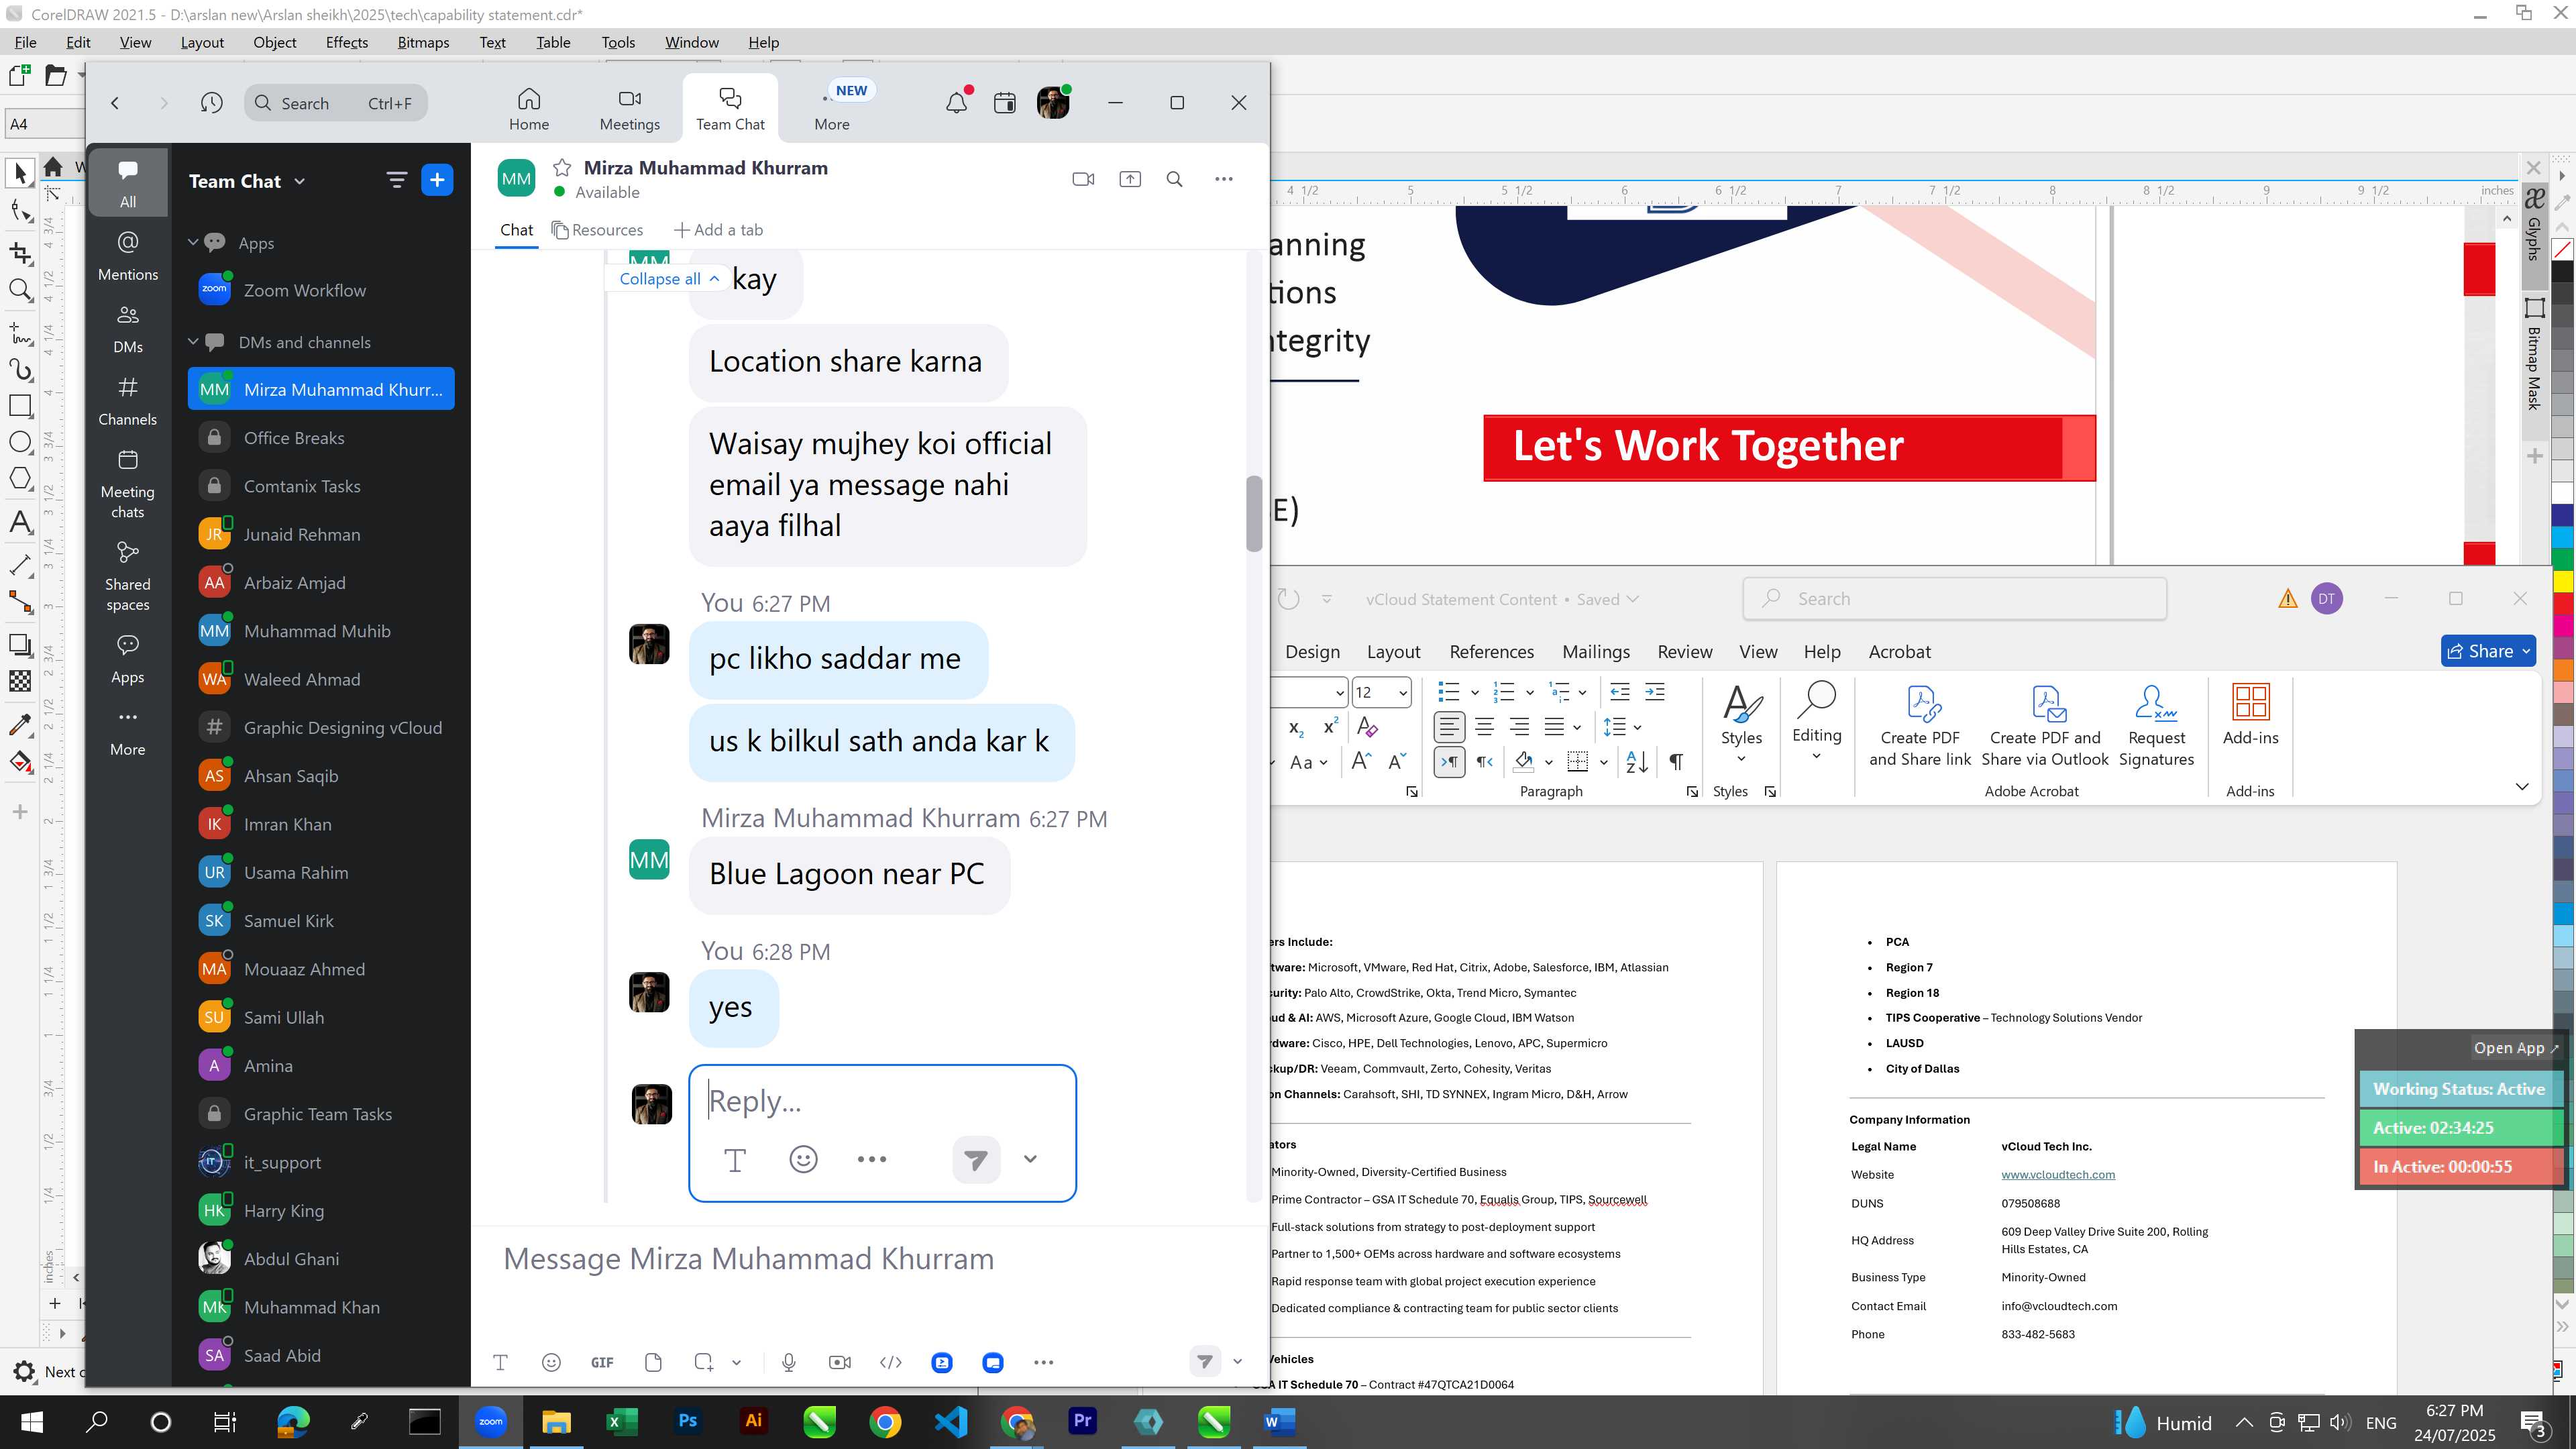Star the Mirza Muhammad Khurram chat
Viewport: 2576px width, 1449px height.
[x=562, y=168]
